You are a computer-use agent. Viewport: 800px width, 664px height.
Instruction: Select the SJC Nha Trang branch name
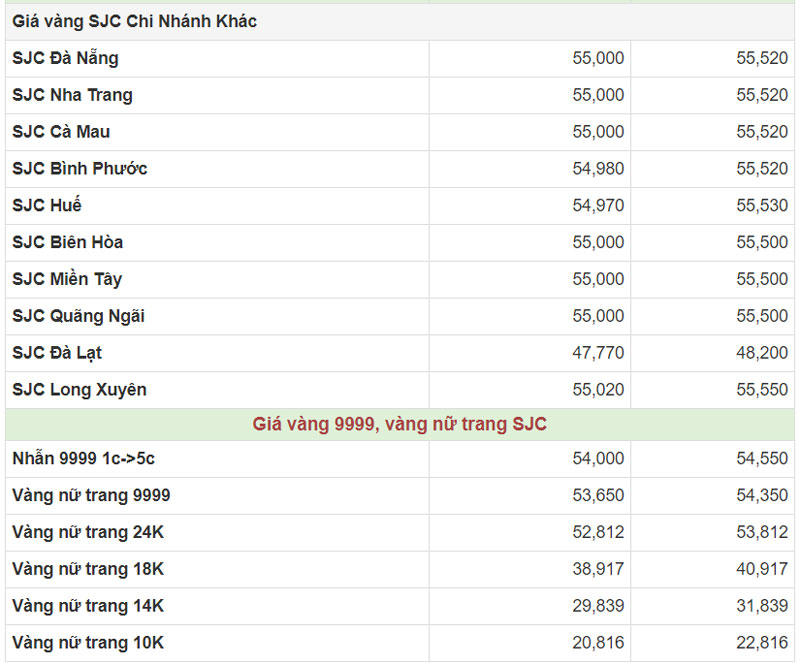click(72, 95)
